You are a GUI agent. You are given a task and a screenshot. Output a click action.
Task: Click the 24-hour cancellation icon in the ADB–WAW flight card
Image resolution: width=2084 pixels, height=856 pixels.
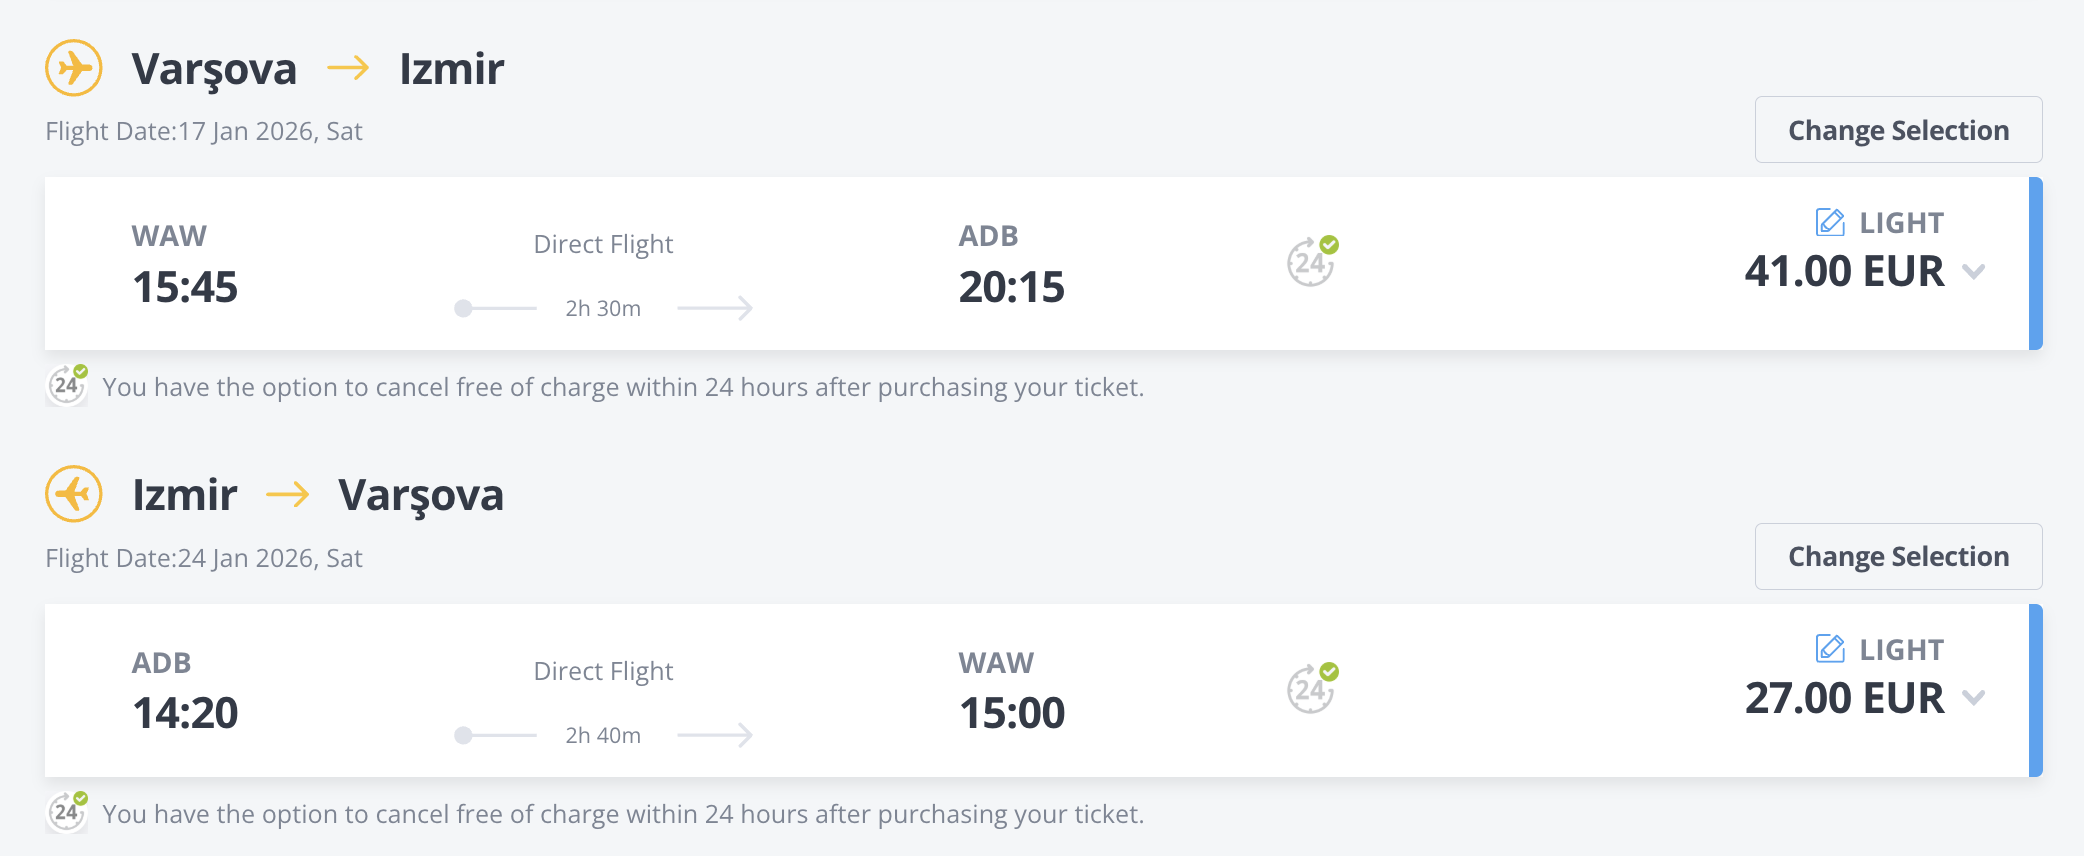[x=1311, y=689]
